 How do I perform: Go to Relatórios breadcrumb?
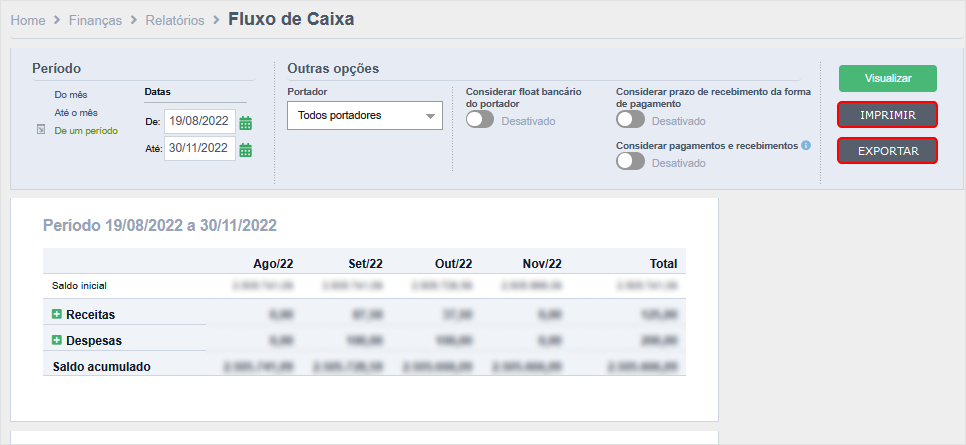click(x=175, y=20)
